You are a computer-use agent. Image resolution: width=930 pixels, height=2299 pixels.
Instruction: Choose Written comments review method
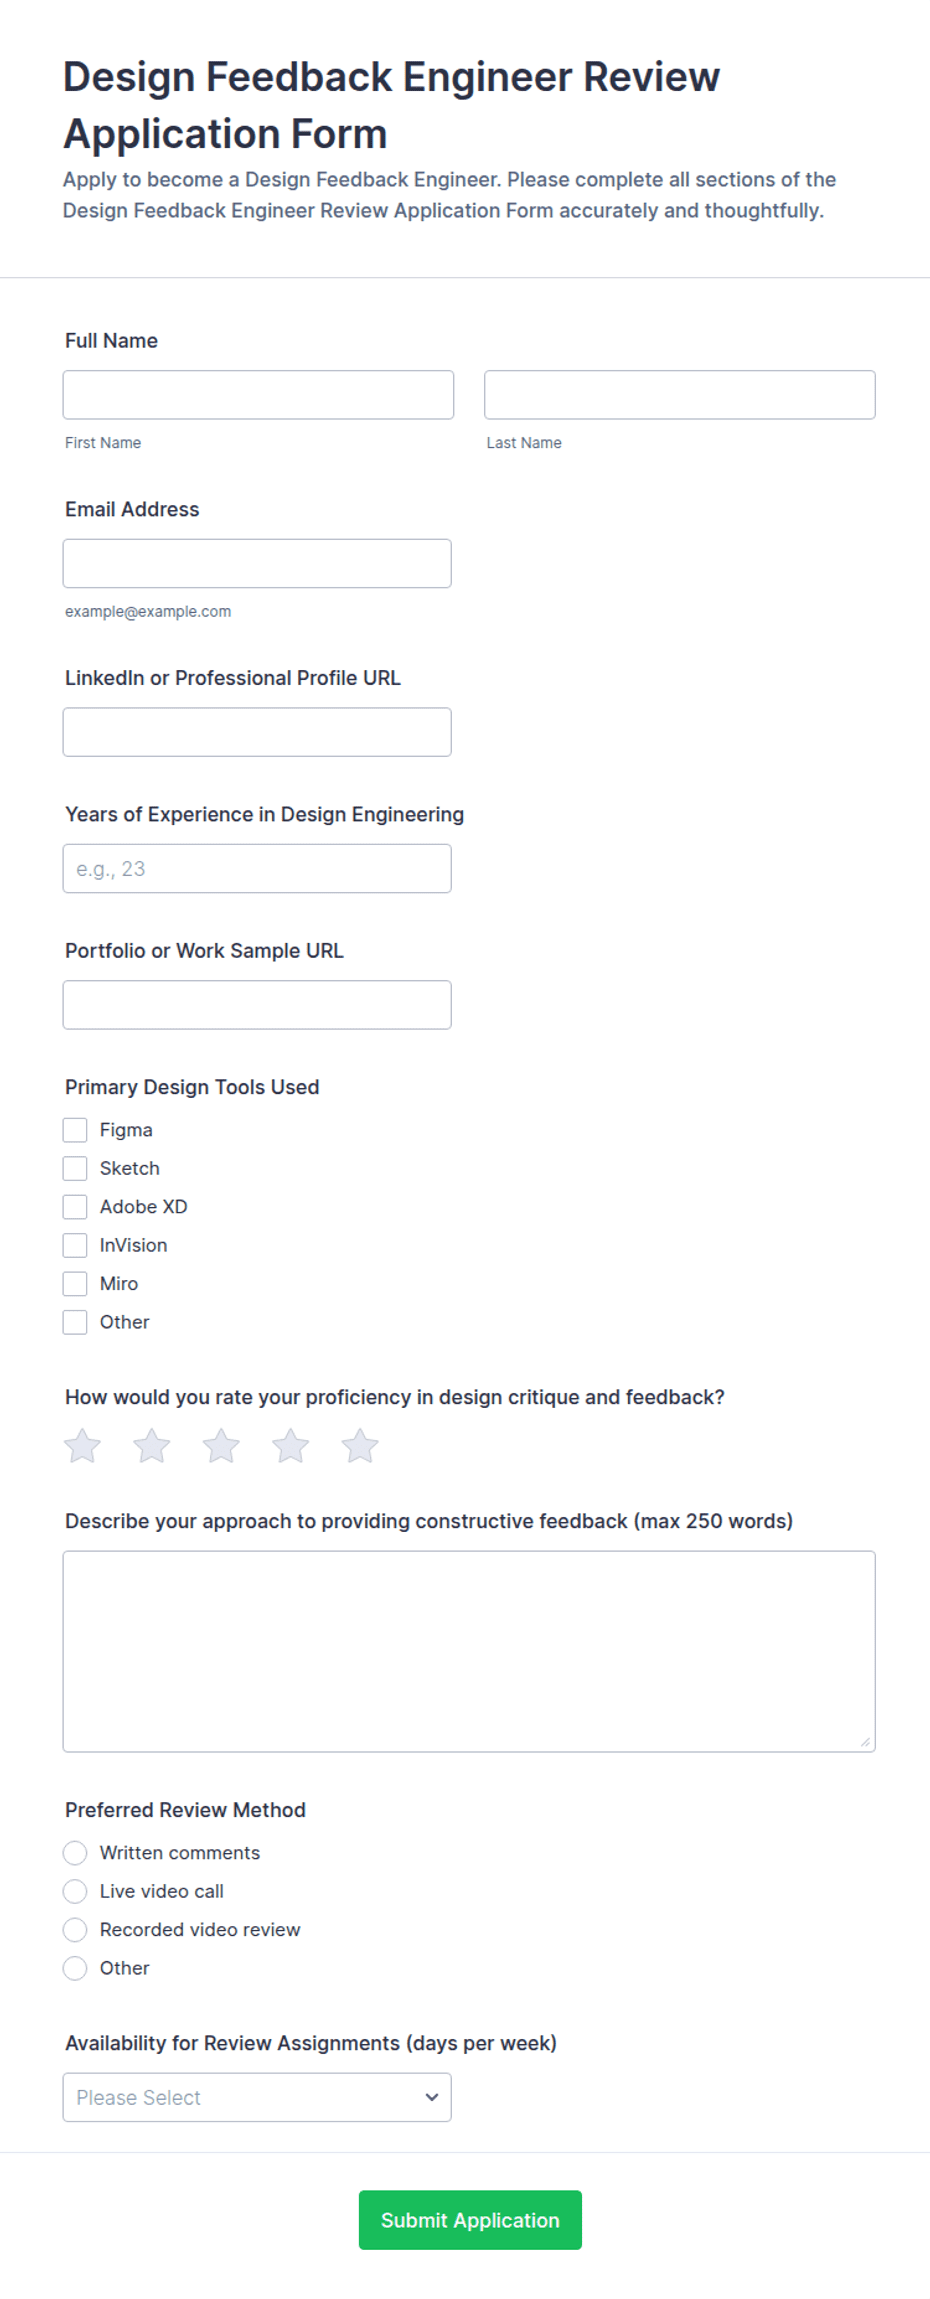[x=75, y=1853]
